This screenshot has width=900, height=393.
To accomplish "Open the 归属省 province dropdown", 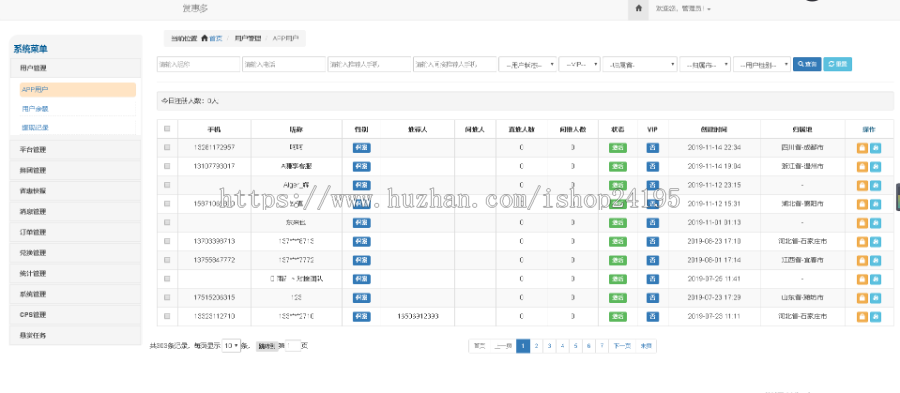I will (x=640, y=64).
